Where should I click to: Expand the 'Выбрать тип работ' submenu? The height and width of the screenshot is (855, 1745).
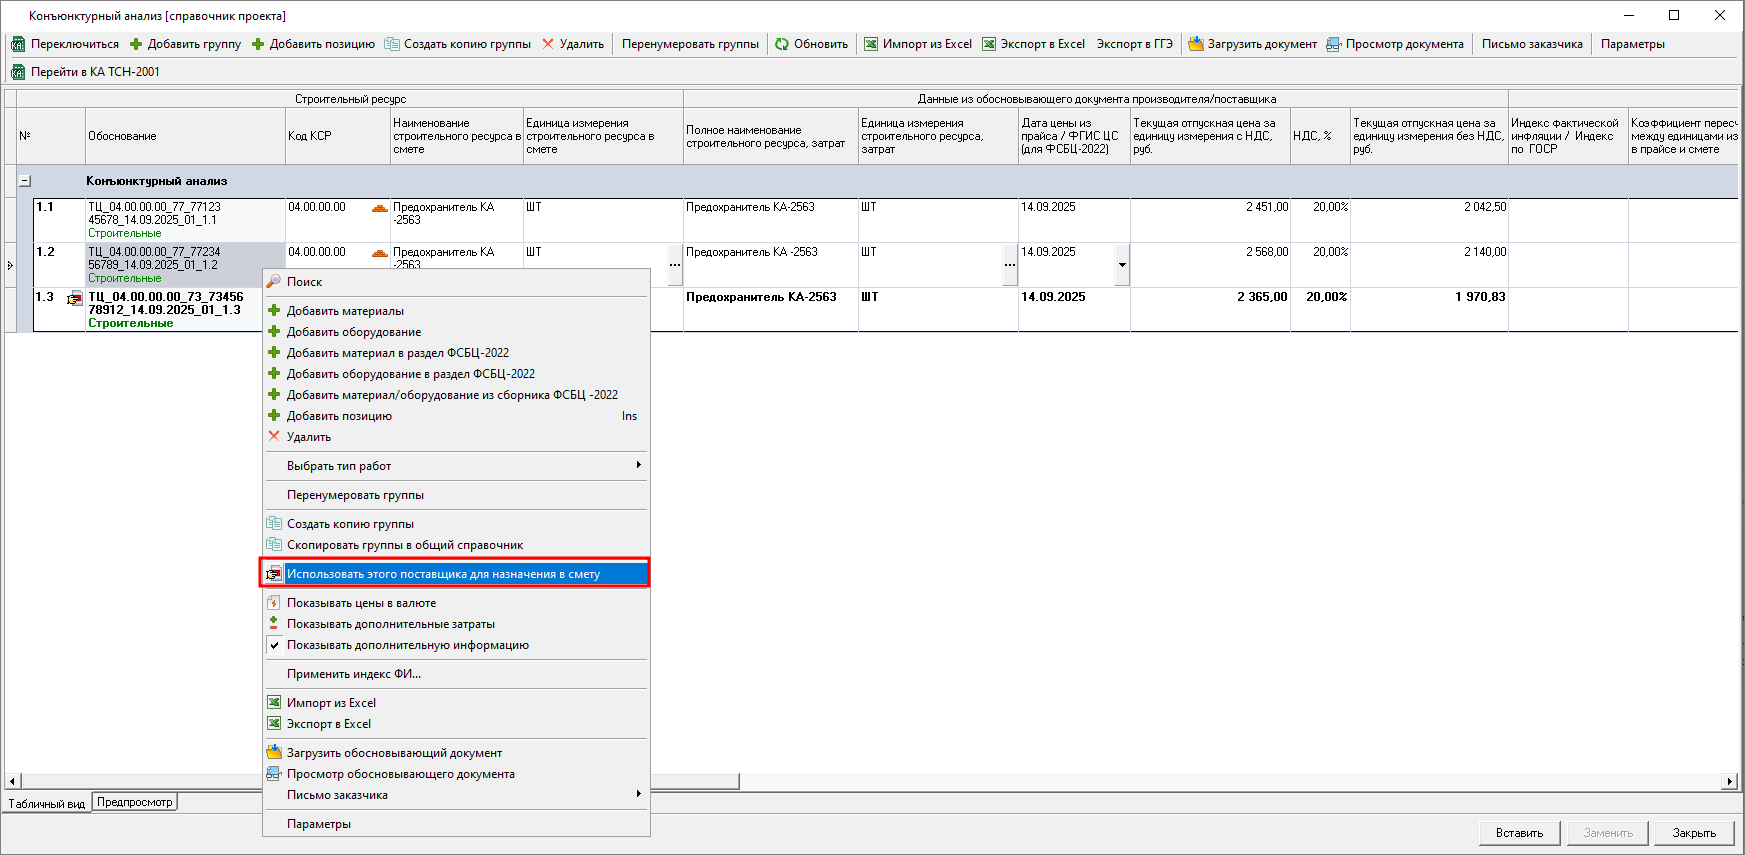(638, 465)
